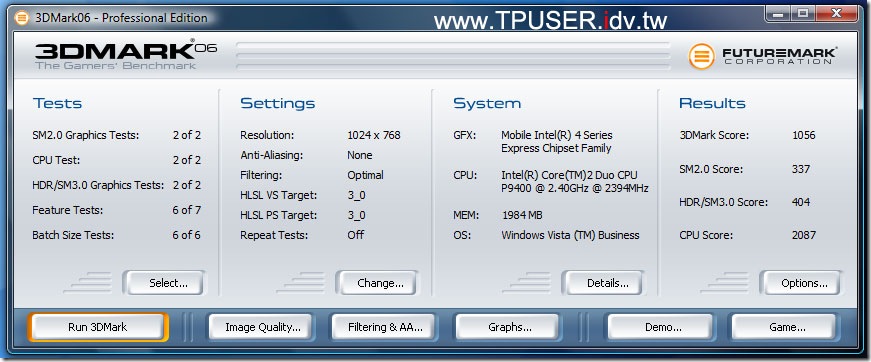Viewport: 871px width, 362px height.
Task: Click the 3DMark06 title bar app icon
Action: click(x=22, y=18)
